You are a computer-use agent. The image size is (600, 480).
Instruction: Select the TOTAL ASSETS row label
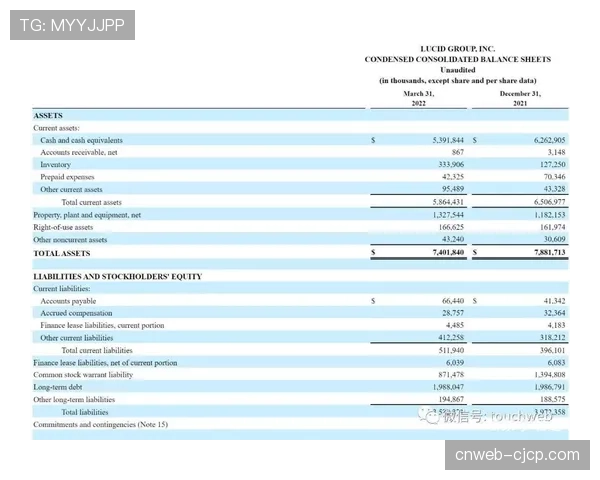coord(61,253)
